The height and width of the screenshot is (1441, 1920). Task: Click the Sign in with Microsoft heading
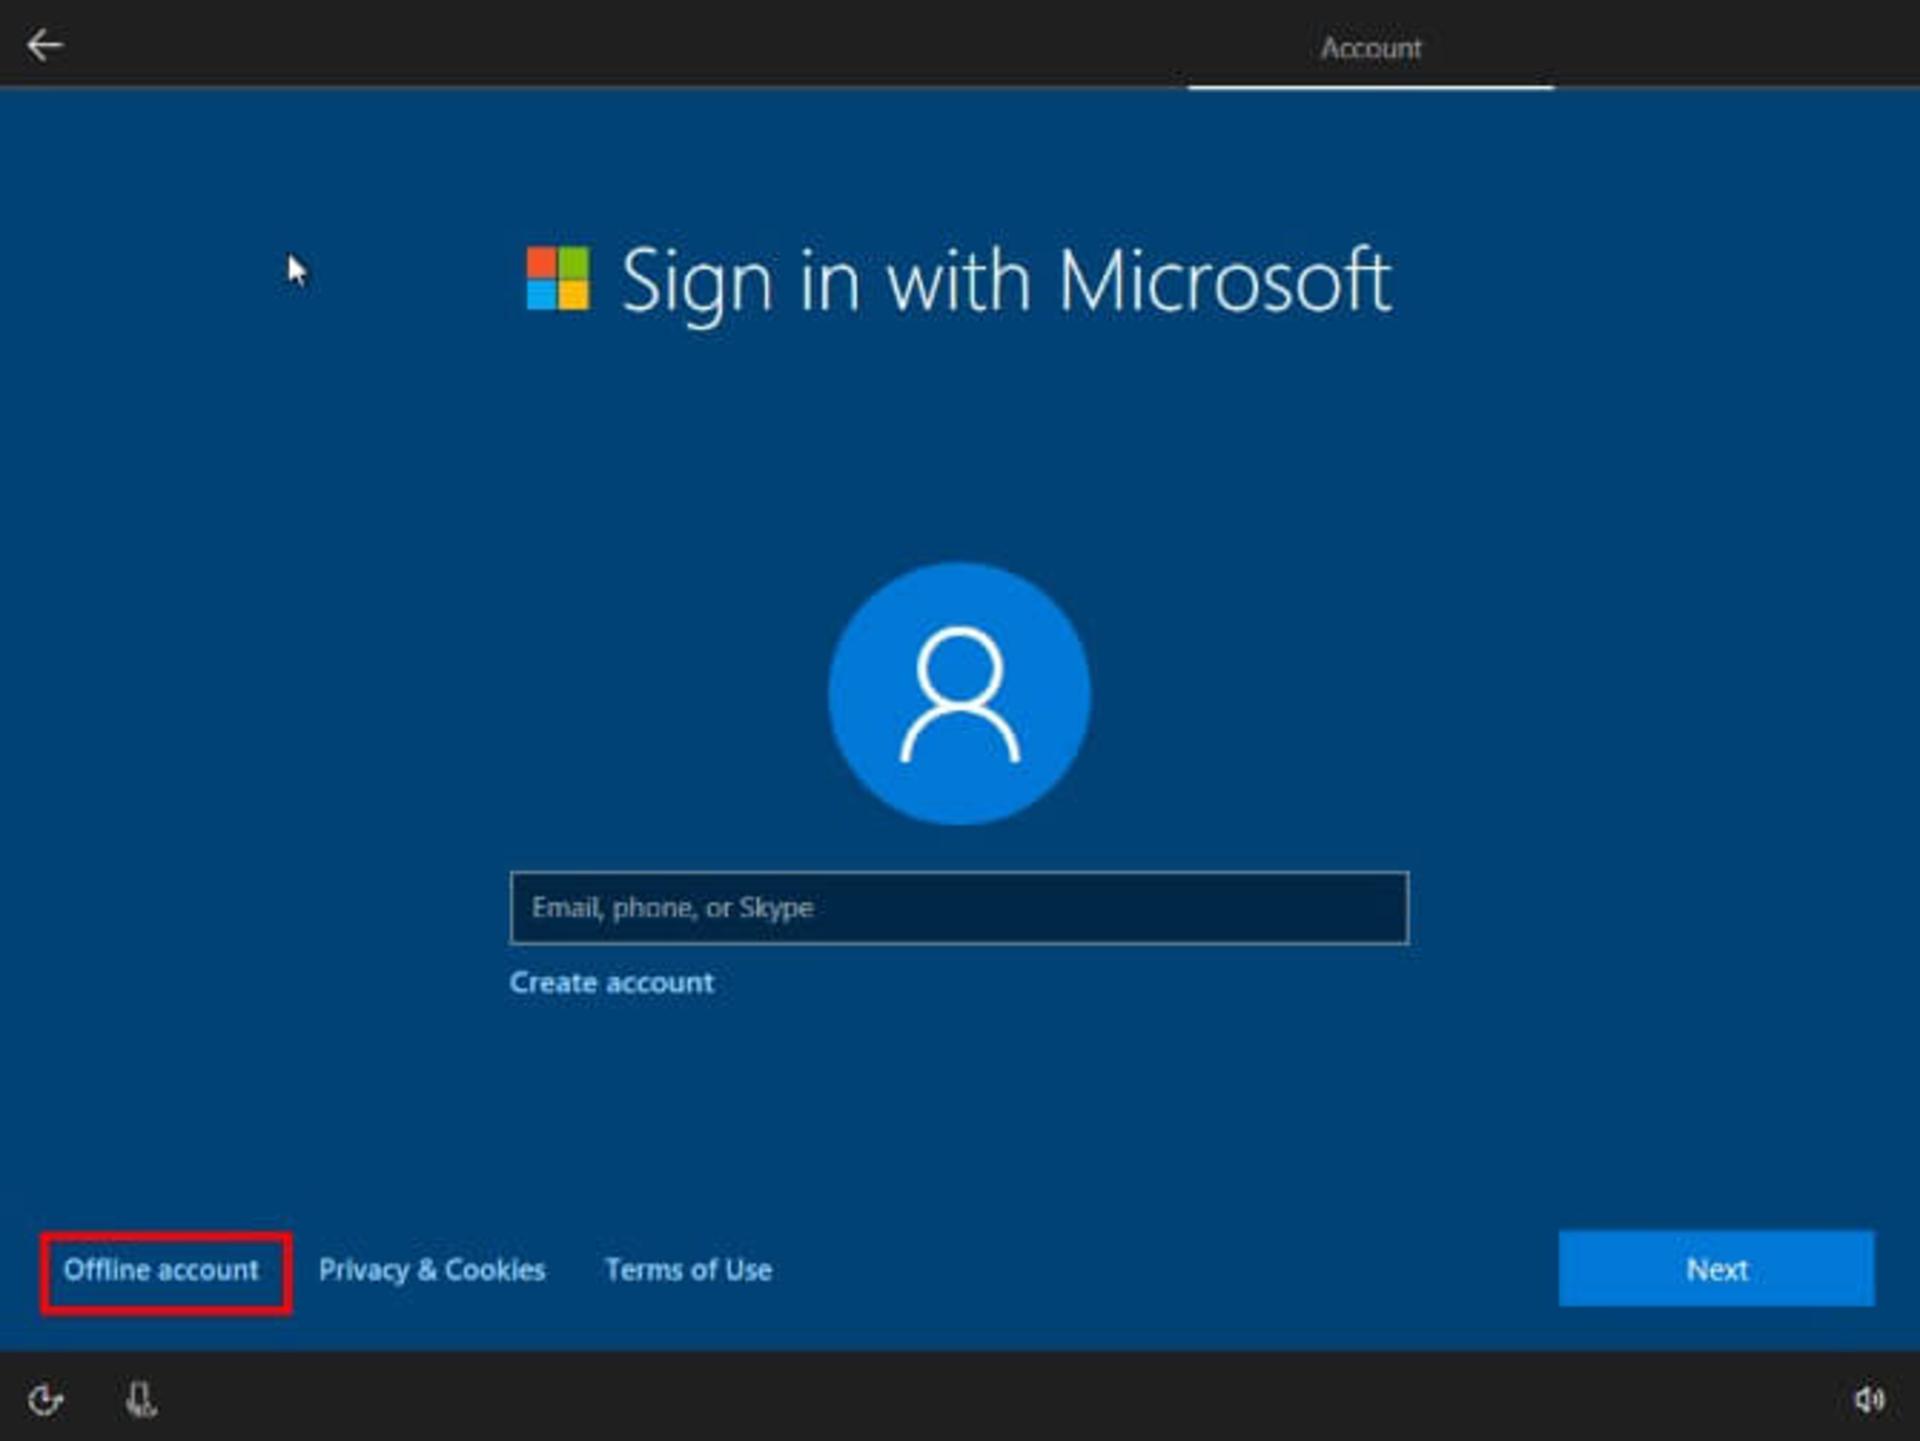point(1005,282)
